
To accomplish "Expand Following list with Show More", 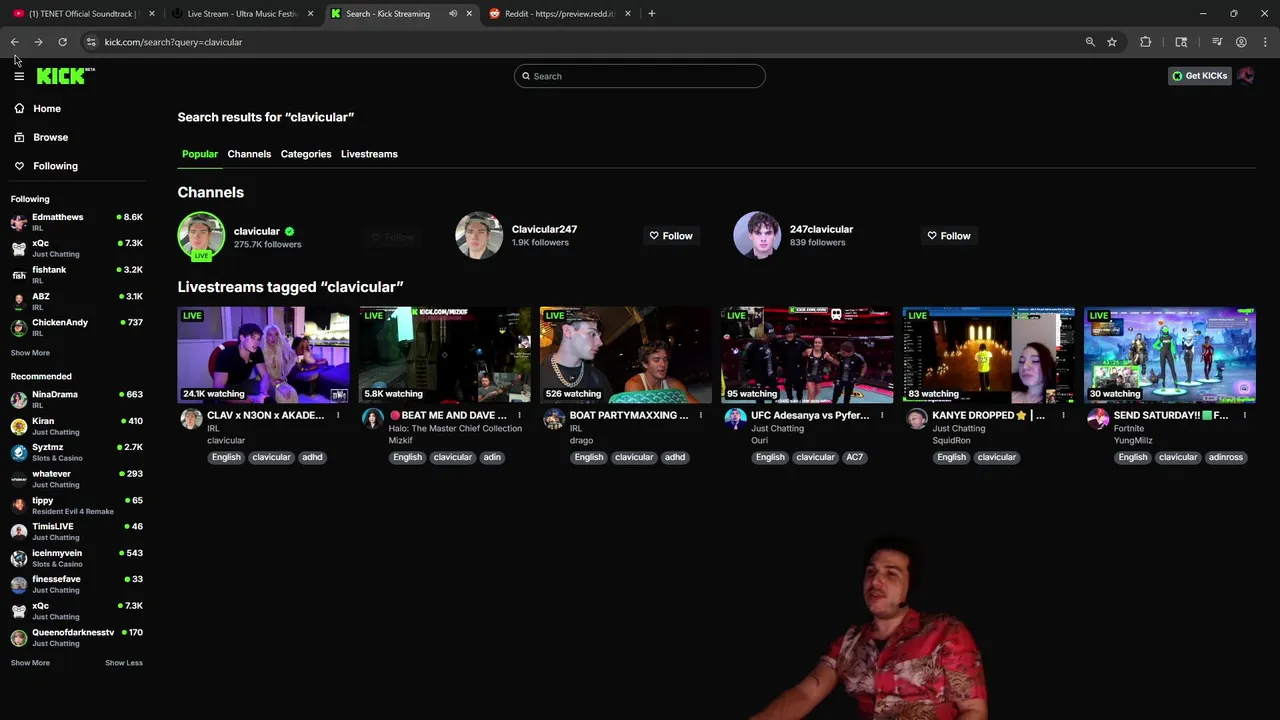I will [30, 353].
